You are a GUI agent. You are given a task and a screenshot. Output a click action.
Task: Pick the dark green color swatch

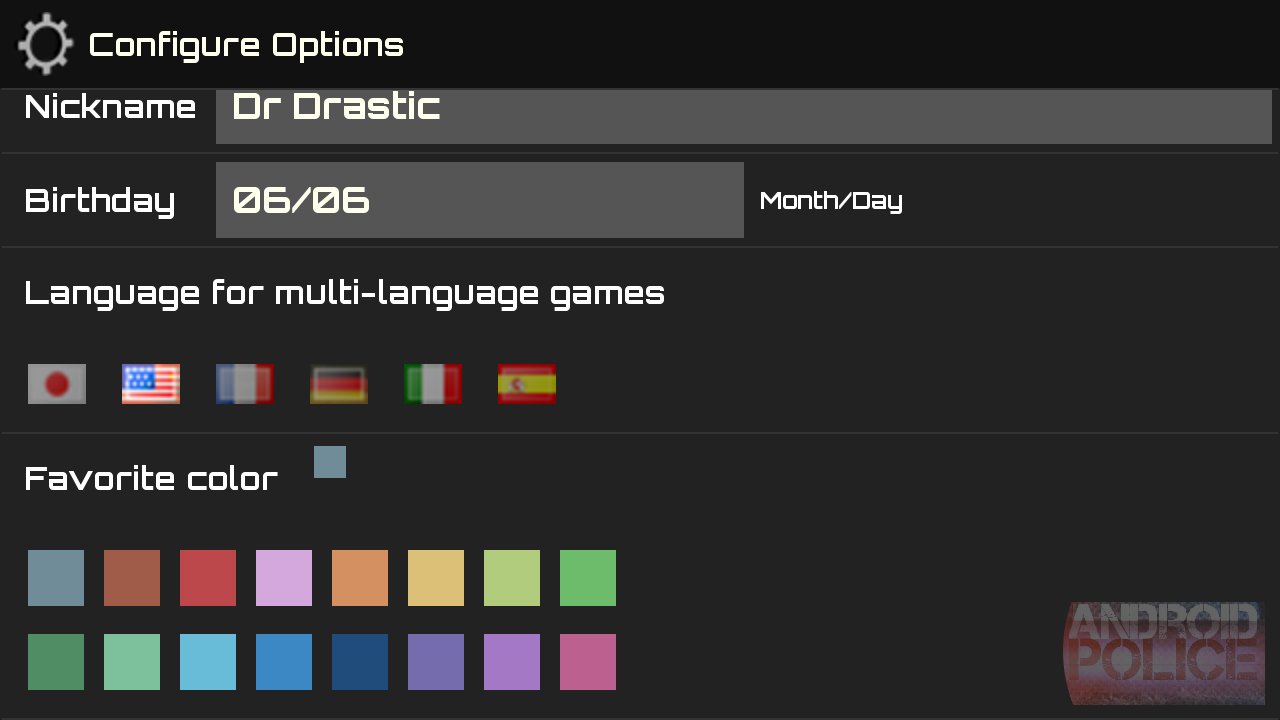[x=56, y=662]
